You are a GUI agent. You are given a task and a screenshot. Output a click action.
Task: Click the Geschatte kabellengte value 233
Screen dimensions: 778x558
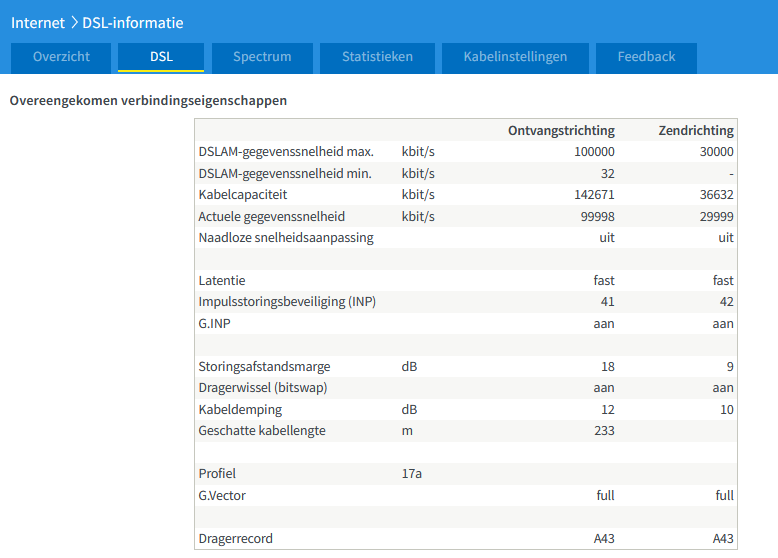(x=603, y=431)
